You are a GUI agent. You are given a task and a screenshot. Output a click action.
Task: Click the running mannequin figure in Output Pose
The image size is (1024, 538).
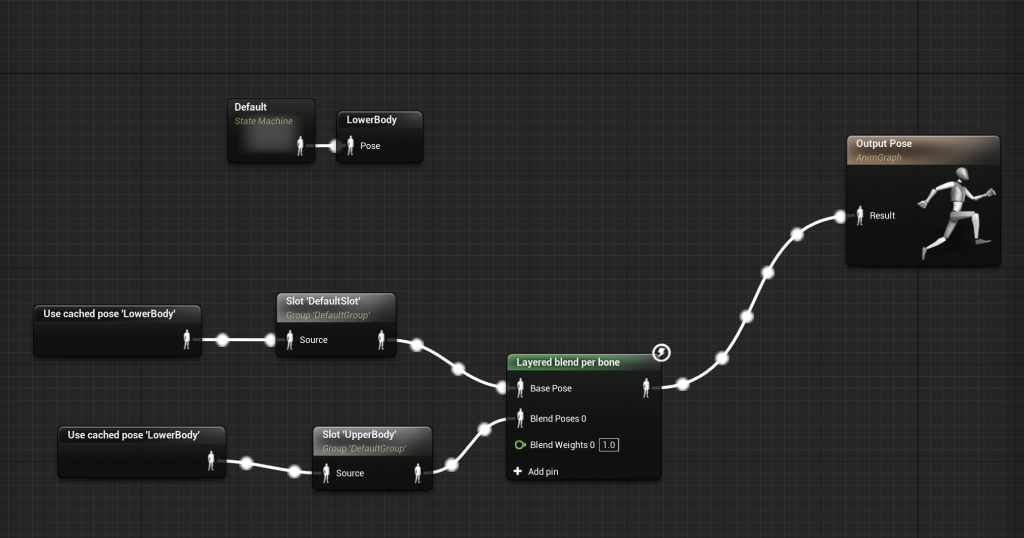(957, 212)
